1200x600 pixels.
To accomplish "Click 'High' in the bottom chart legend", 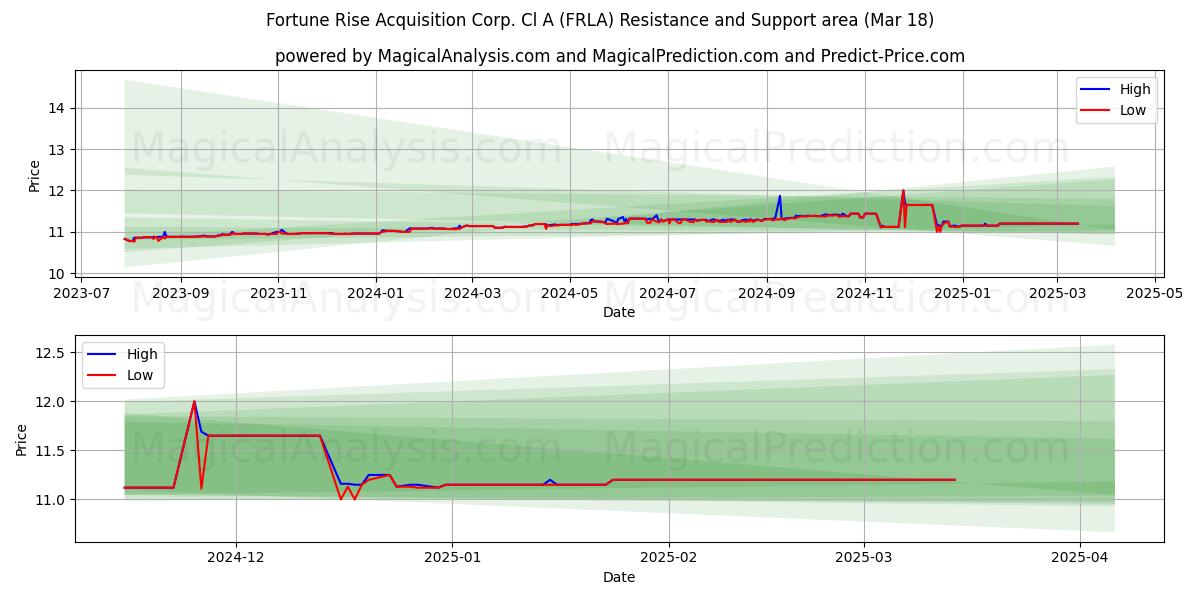I will click(x=142, y=354).
